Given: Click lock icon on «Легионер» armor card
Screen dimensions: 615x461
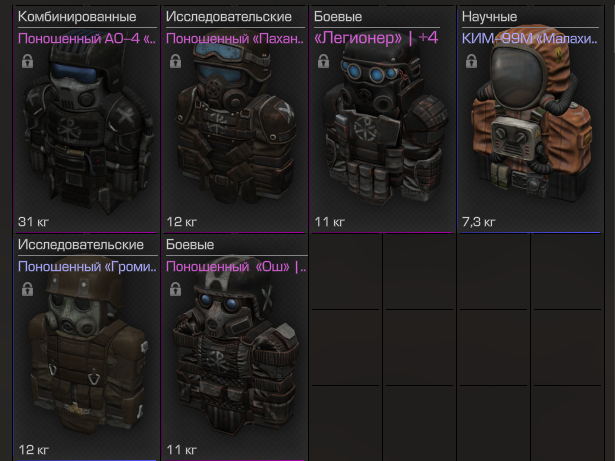Looking at the screenshot, I should coord(323,61).
